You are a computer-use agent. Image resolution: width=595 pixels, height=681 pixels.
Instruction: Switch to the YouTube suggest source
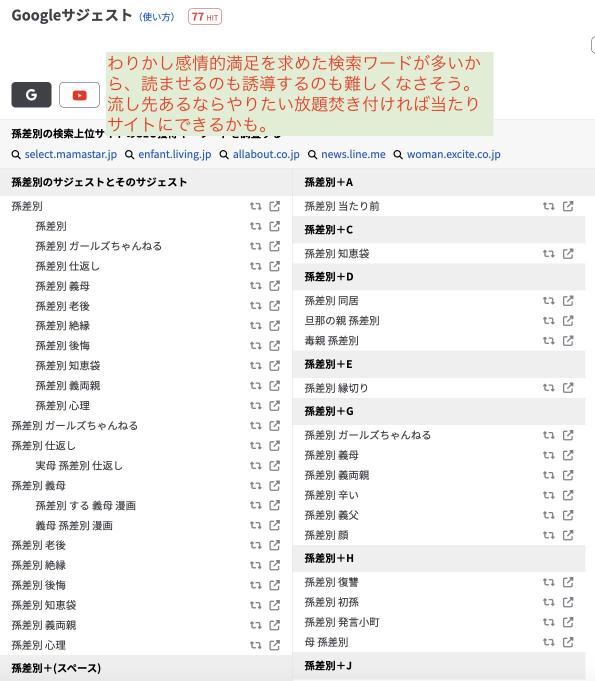pyautogui.click(x=79, y=95)
